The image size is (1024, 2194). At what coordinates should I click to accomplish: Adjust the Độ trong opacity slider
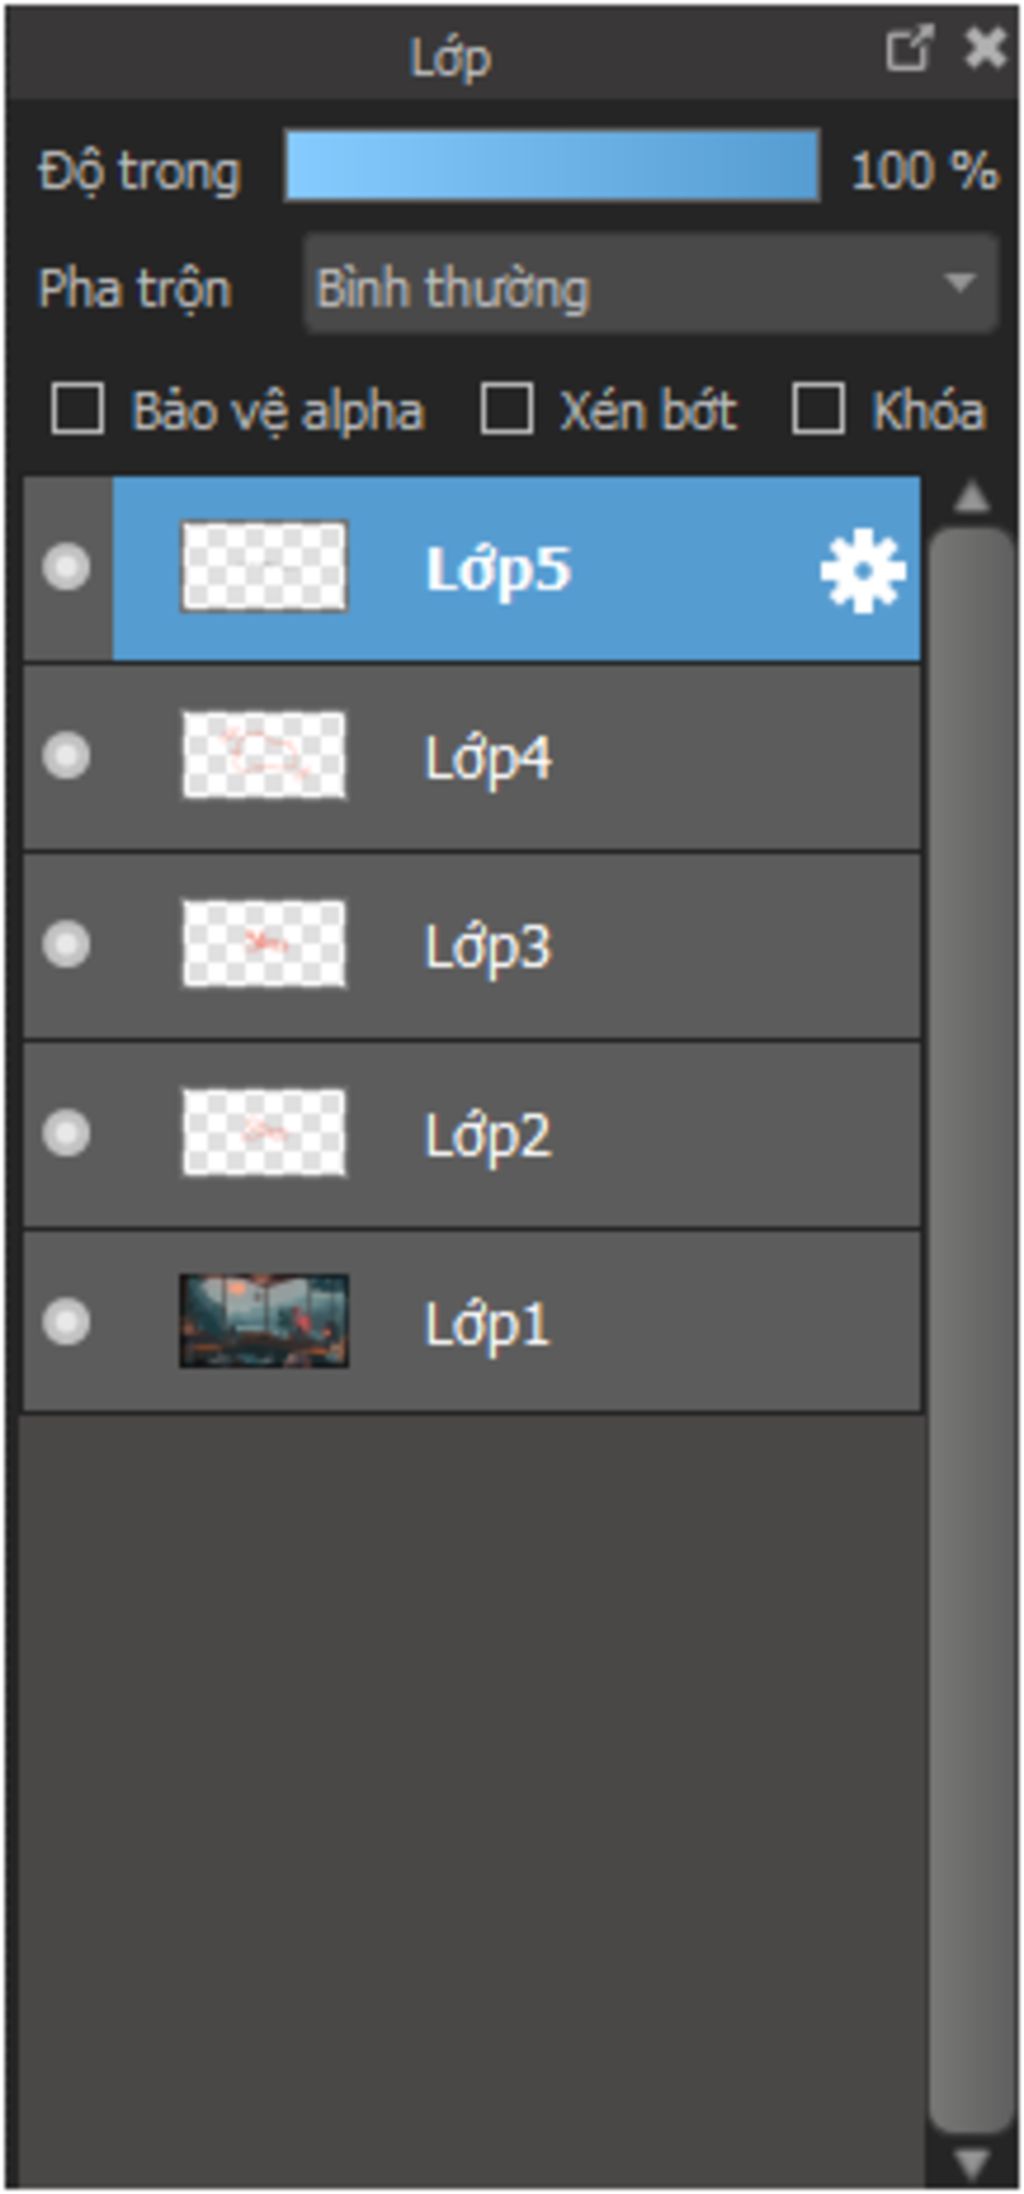[x=552, y=166]
